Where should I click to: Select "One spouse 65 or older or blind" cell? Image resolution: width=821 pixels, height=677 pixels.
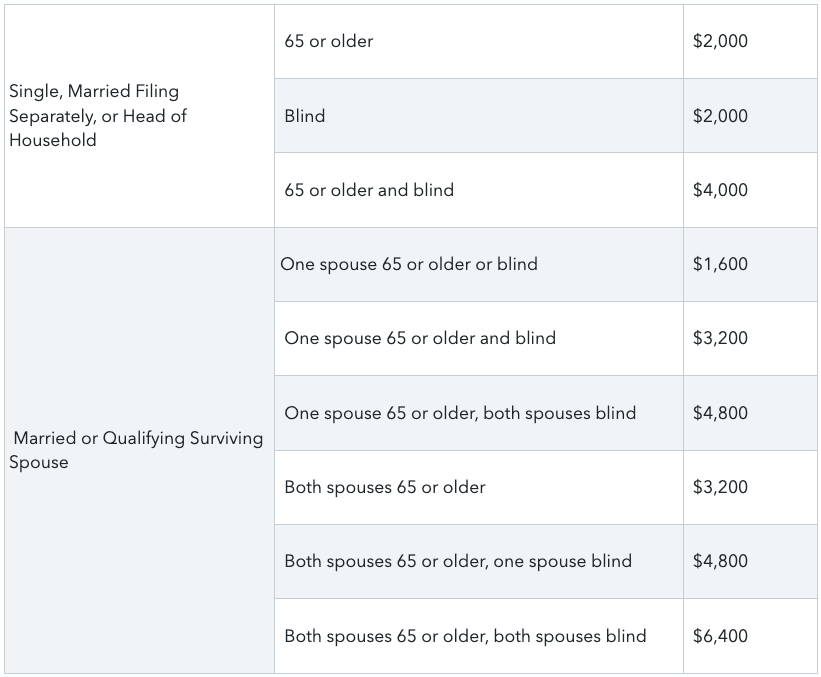pos(409,264)
